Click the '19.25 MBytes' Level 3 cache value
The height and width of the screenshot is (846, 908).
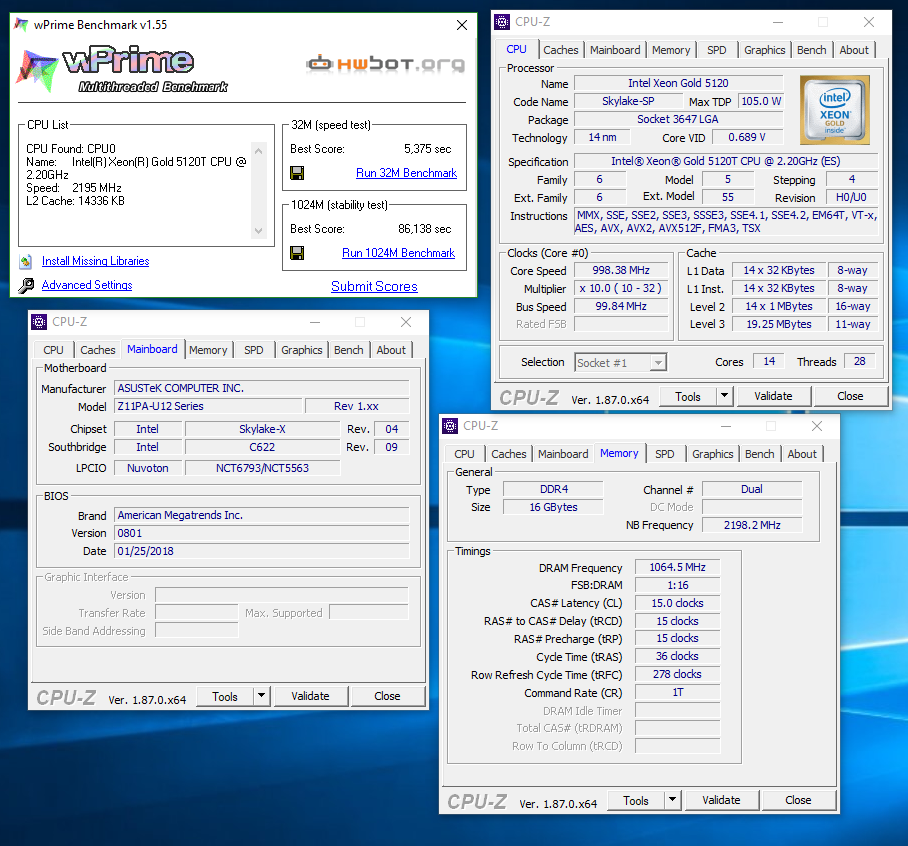click(x=778, y=324)
